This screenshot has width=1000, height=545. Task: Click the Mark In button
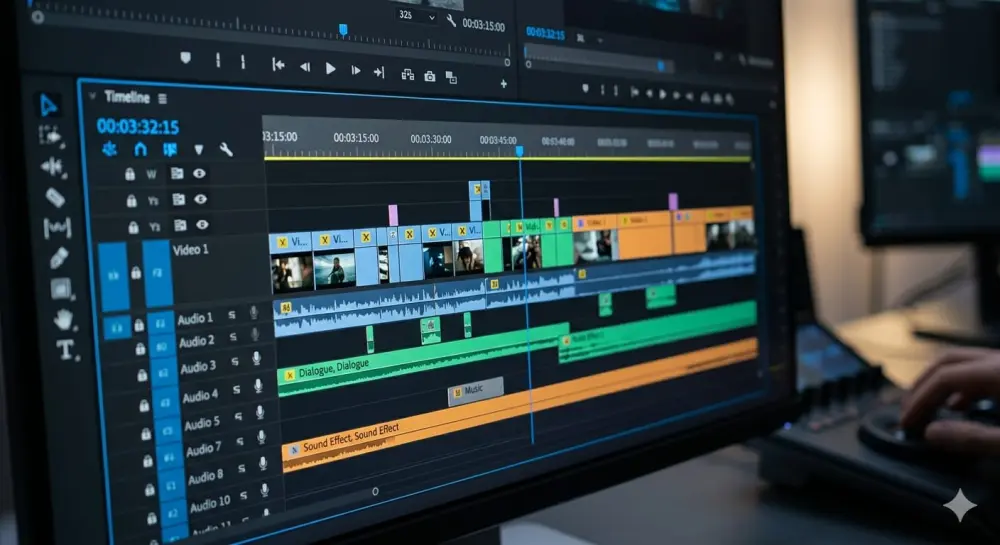[218, 61]
